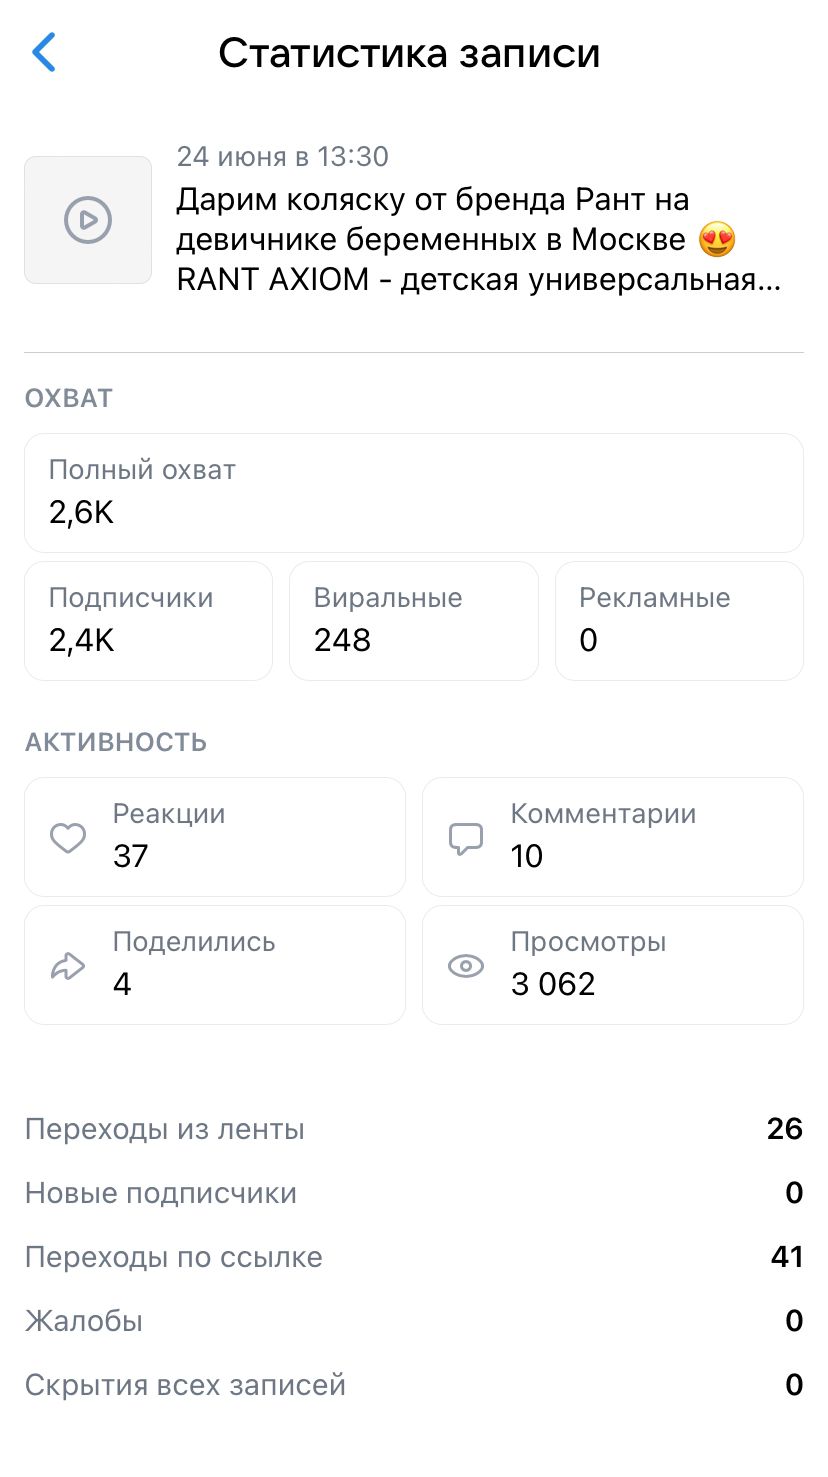Image resolution: width=828 pixels, height=1477 pixels.
Task: Click the Переходы из ленты row
Action: [414, 1129]
